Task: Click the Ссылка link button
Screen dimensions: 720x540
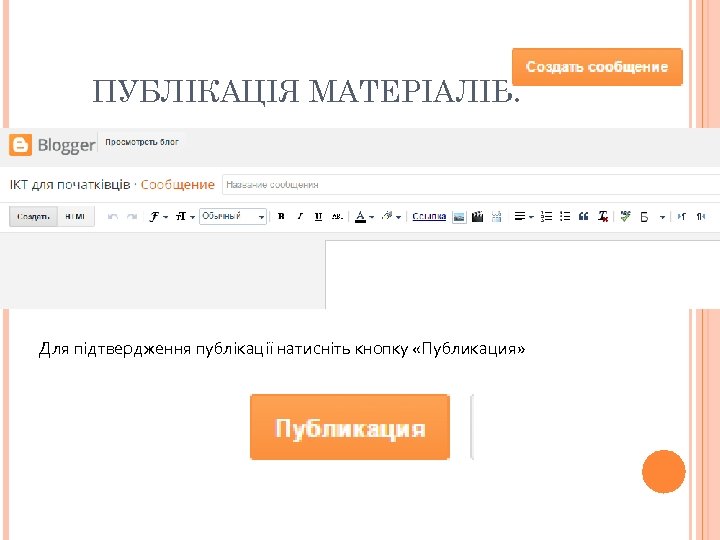Action: click(429, 216)
